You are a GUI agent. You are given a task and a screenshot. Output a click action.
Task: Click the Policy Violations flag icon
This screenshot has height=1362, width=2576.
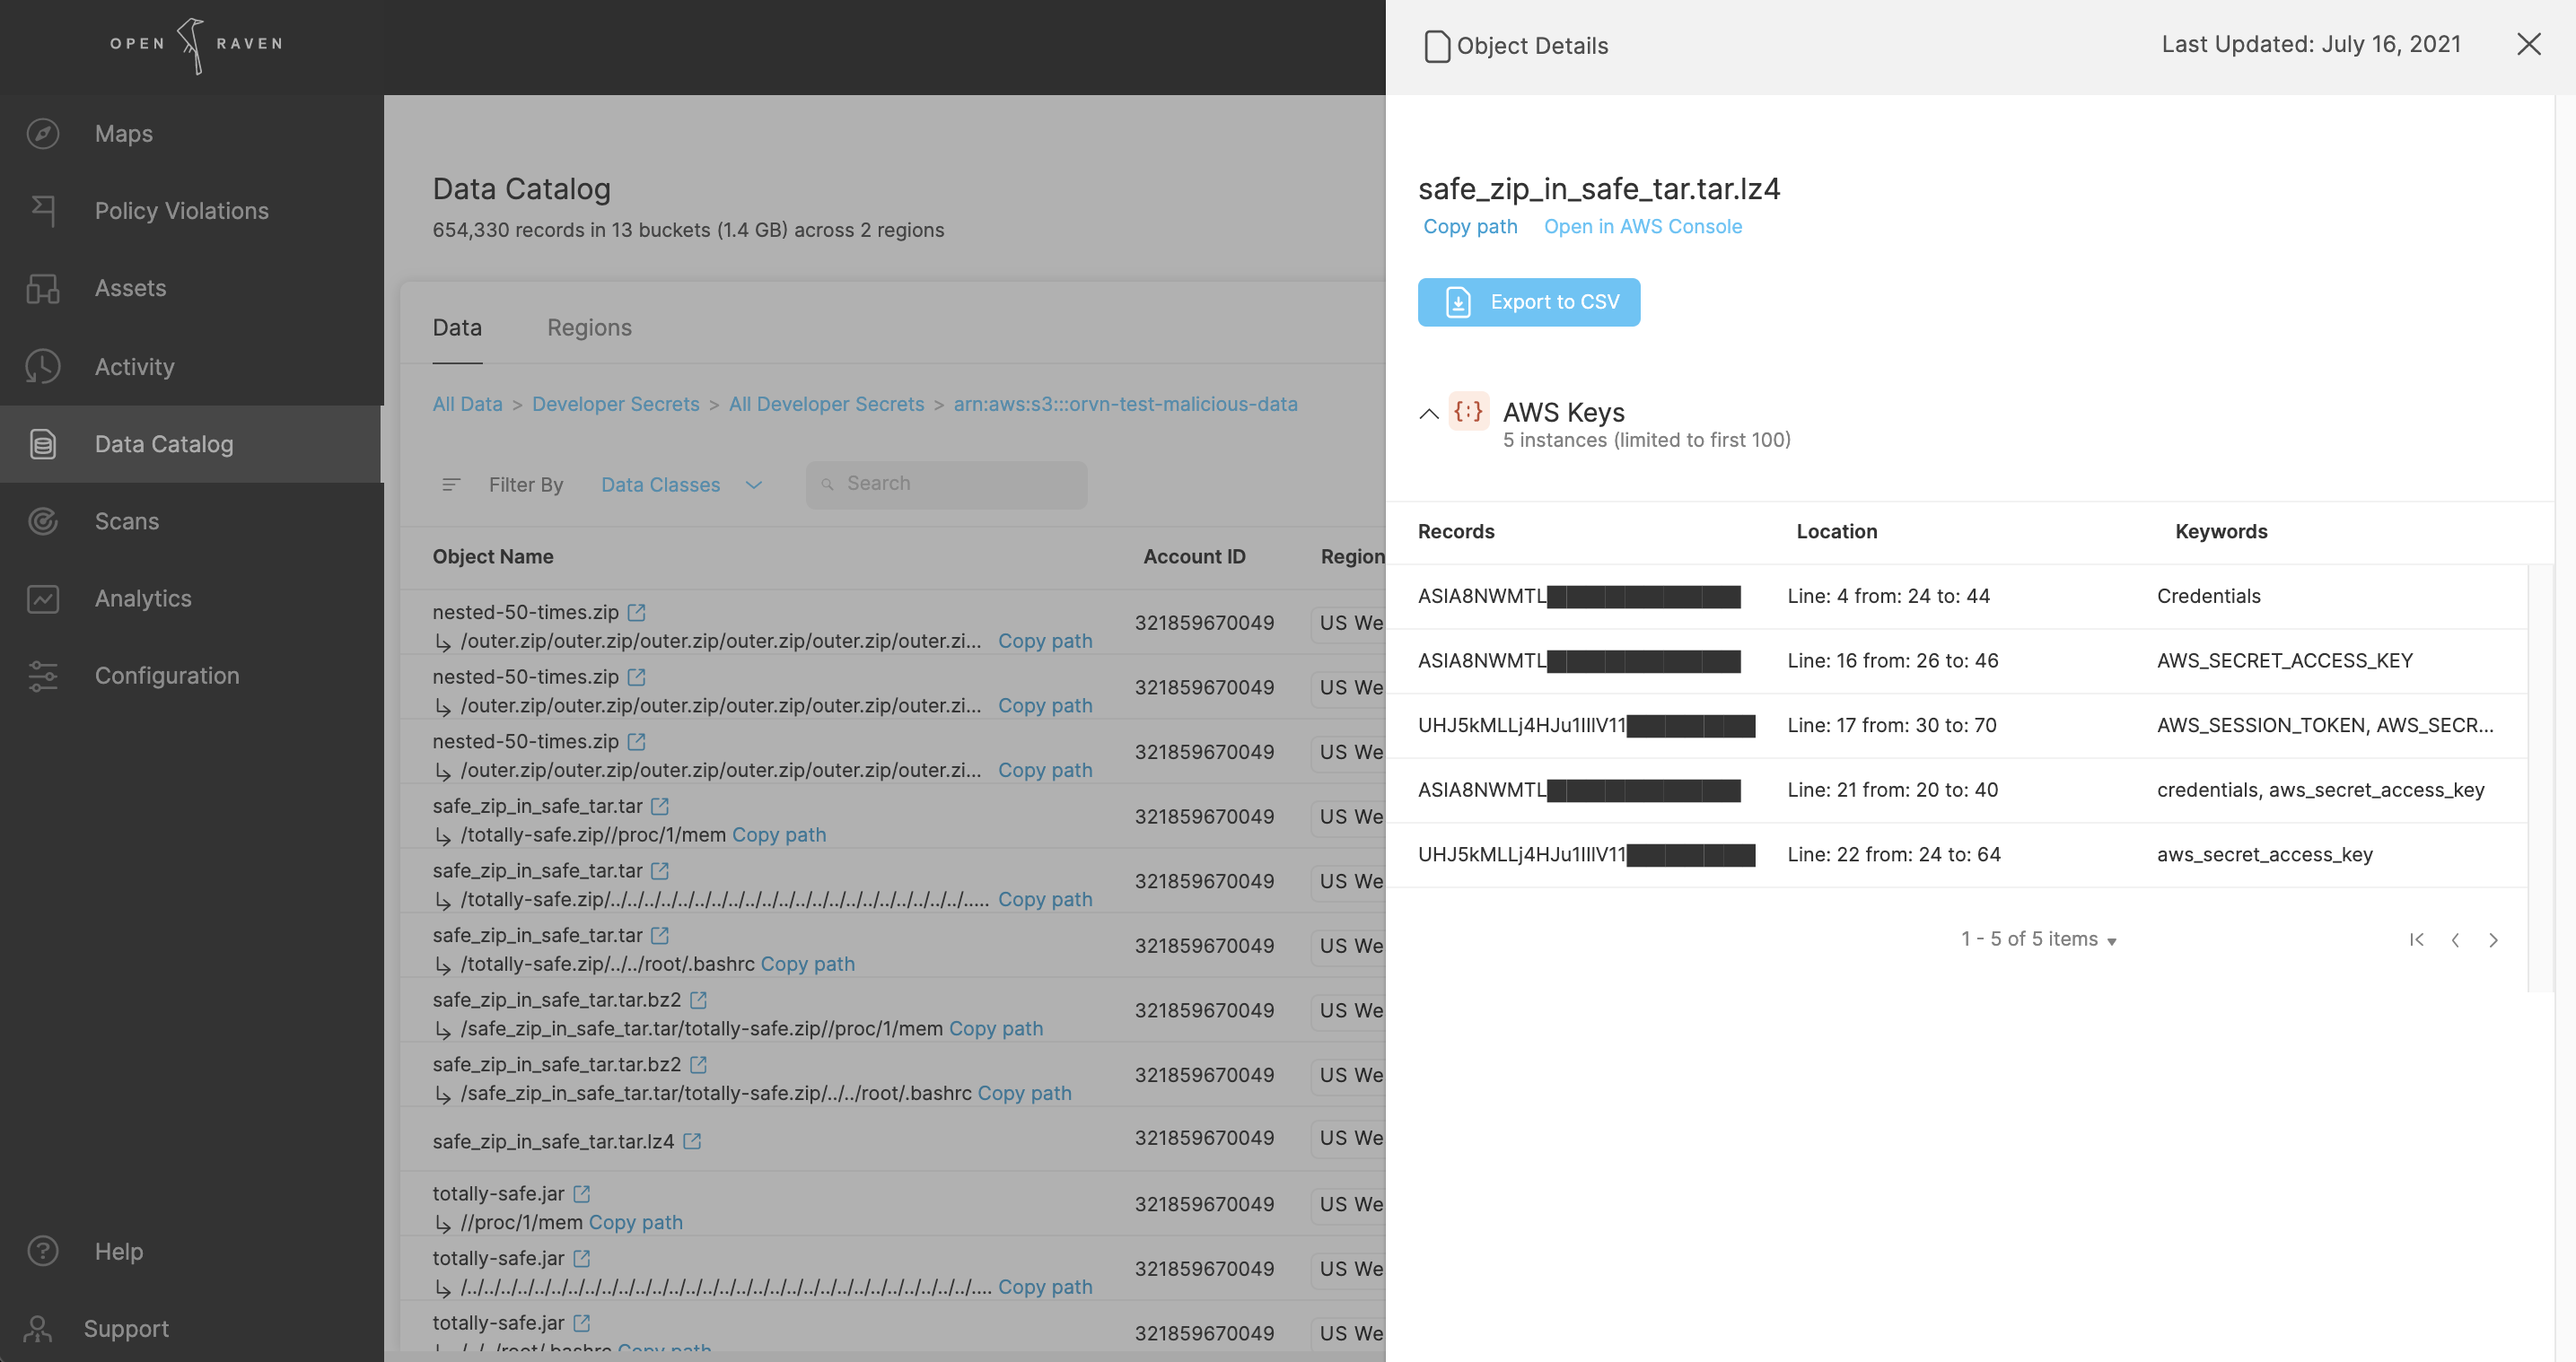point(43,210)
